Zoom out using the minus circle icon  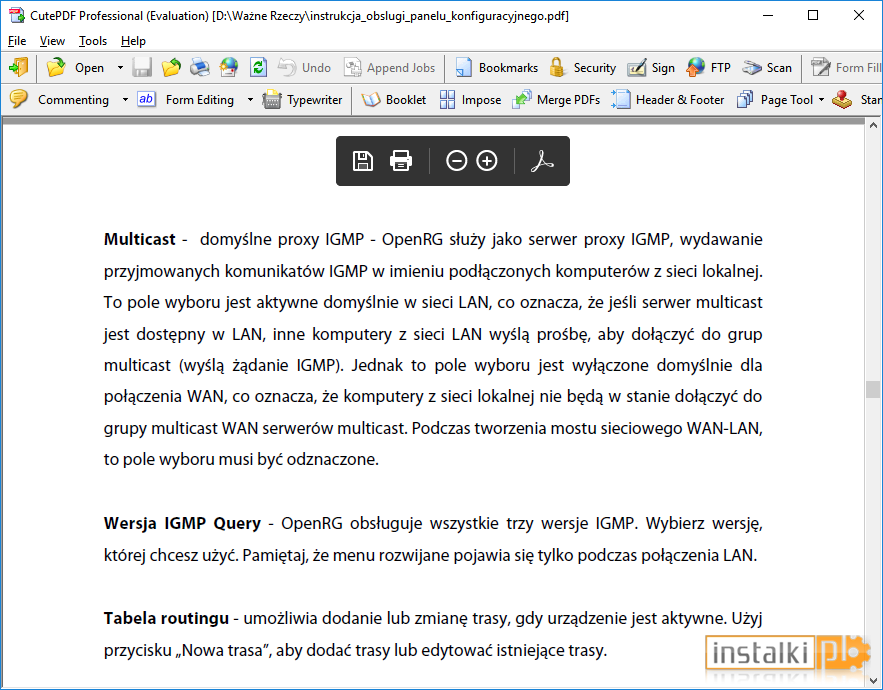(456, 161)
